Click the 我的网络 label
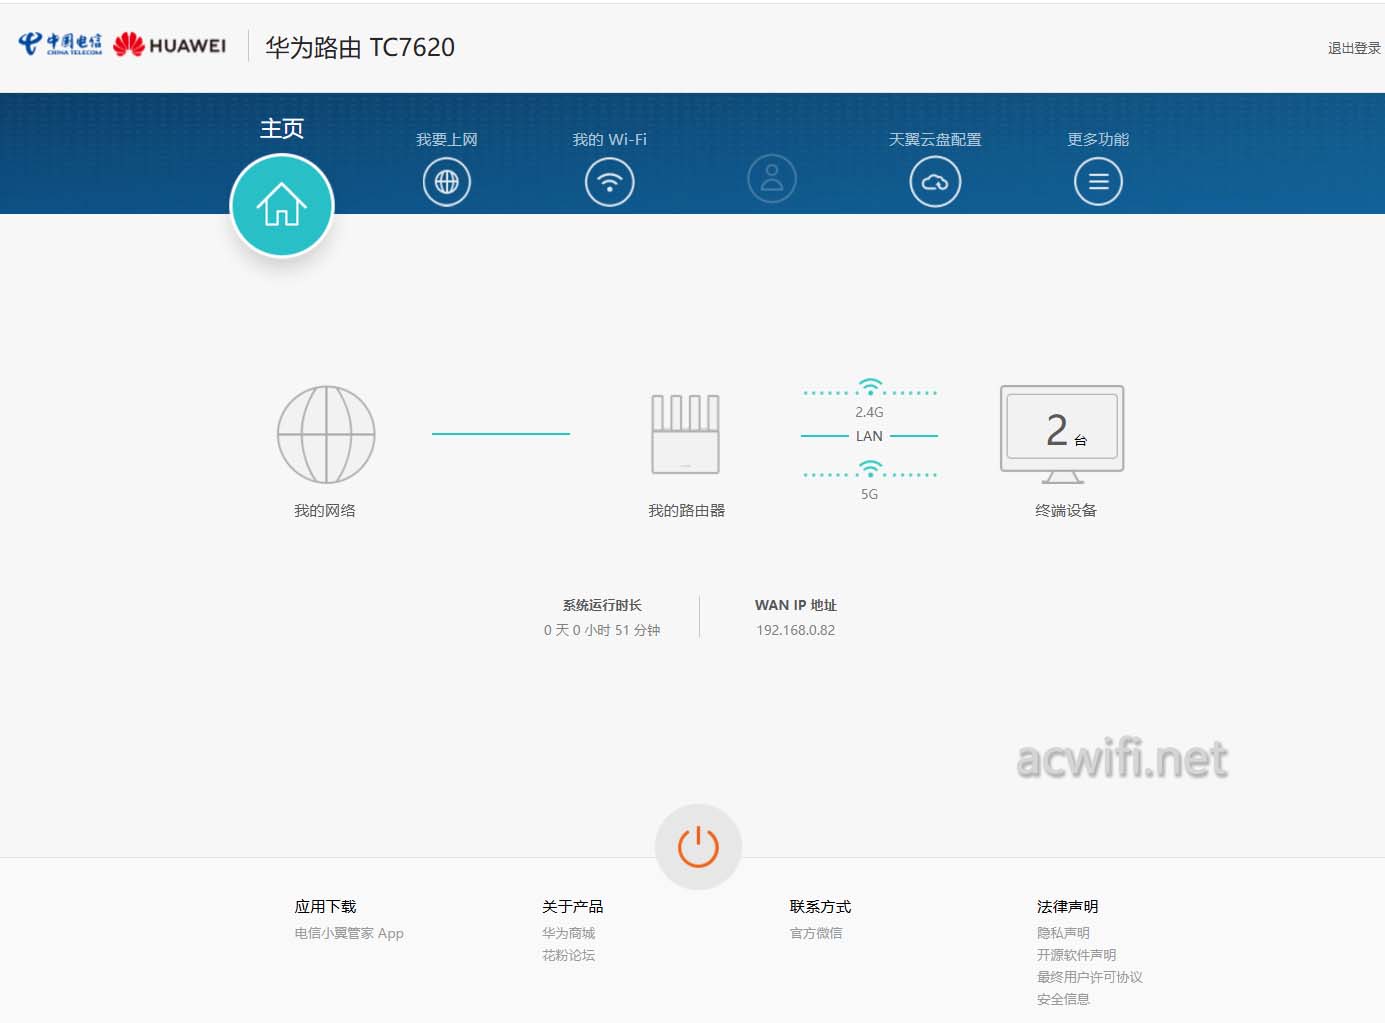Viewport: 1385px width, 1023px height. pos(325,510)
